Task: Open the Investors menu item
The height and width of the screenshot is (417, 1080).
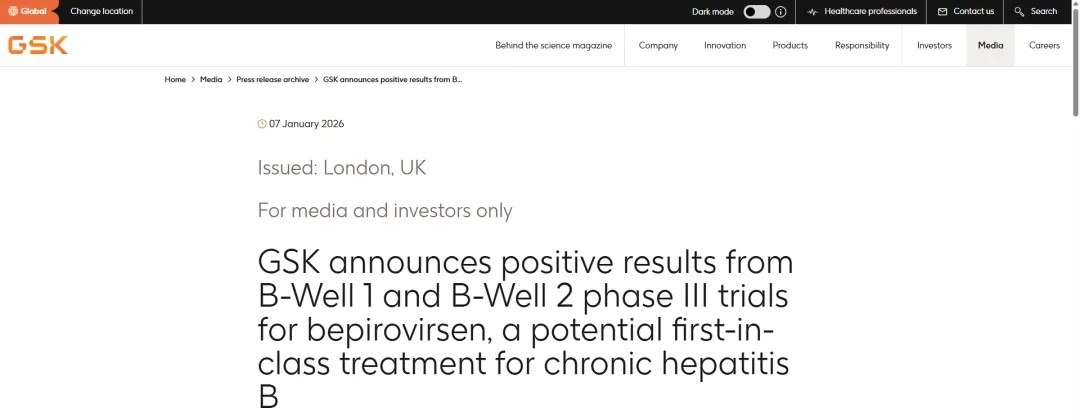Action: point(934,45)
